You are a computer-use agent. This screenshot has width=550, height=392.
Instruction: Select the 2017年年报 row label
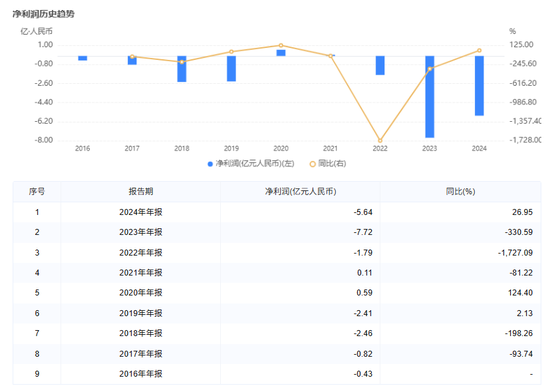coord(141,354)
